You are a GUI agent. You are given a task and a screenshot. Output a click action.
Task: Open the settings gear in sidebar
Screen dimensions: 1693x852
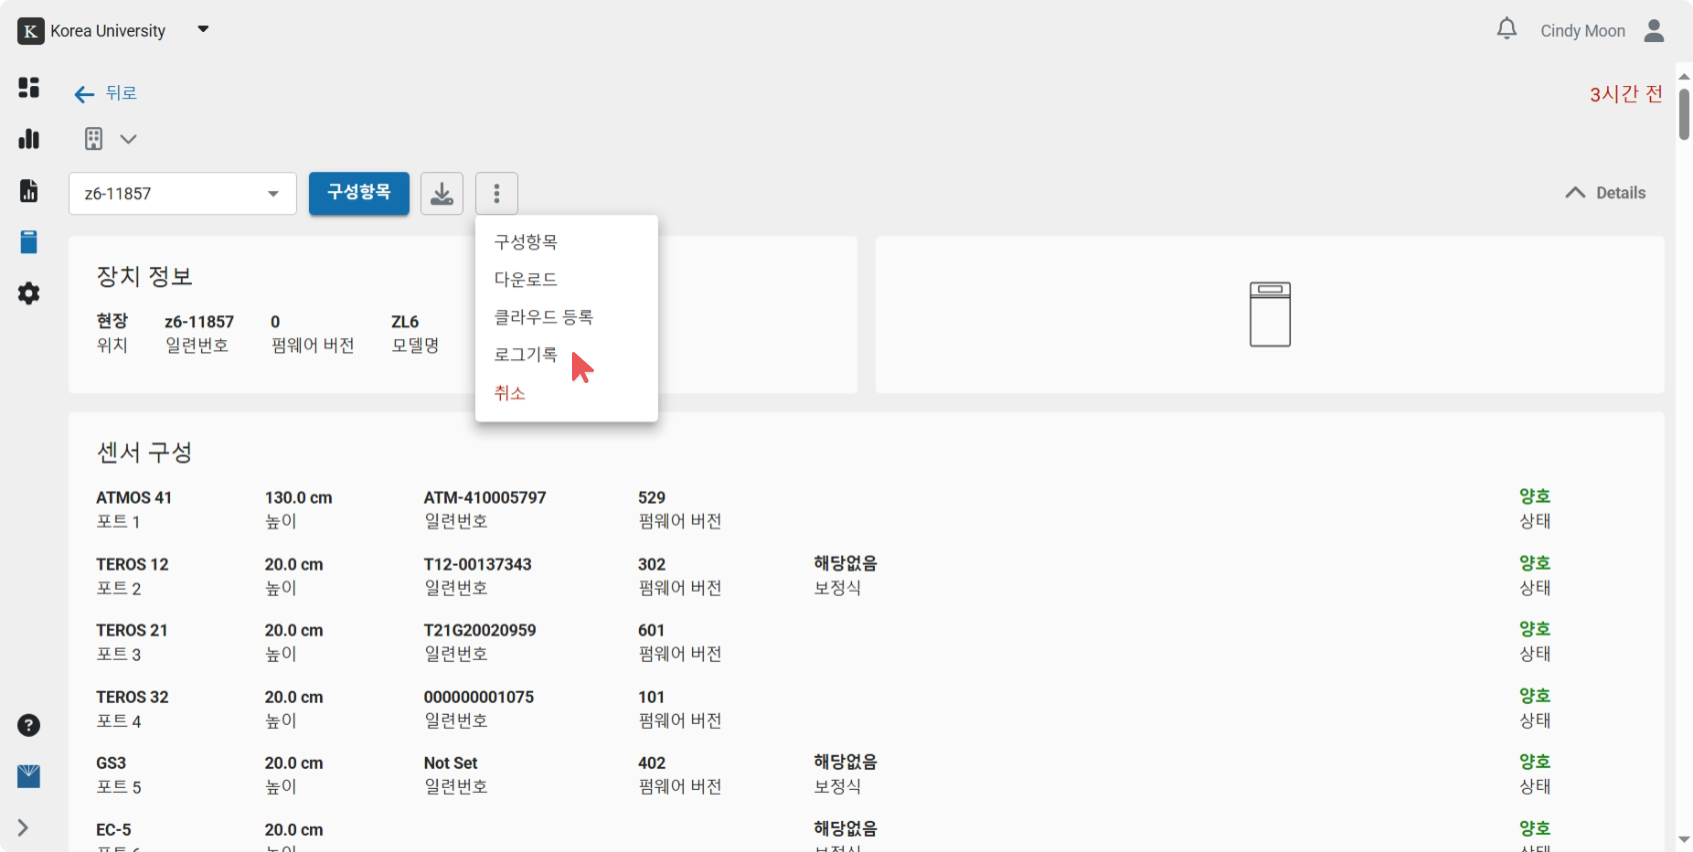[29, 293]
